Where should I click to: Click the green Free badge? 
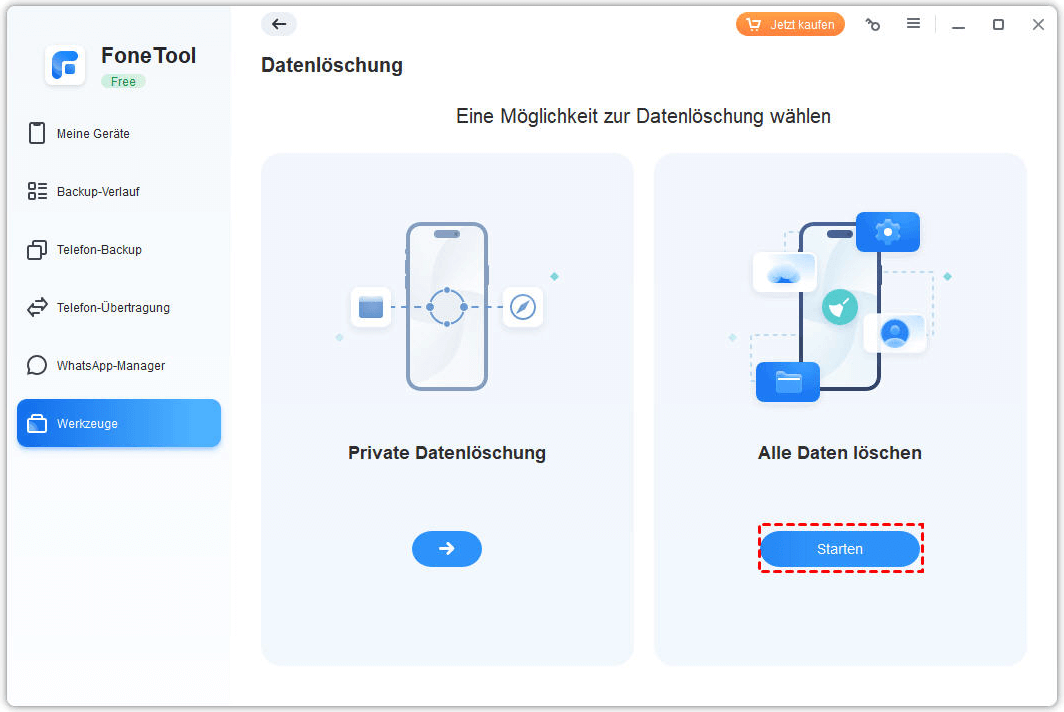tap(124, 81)
